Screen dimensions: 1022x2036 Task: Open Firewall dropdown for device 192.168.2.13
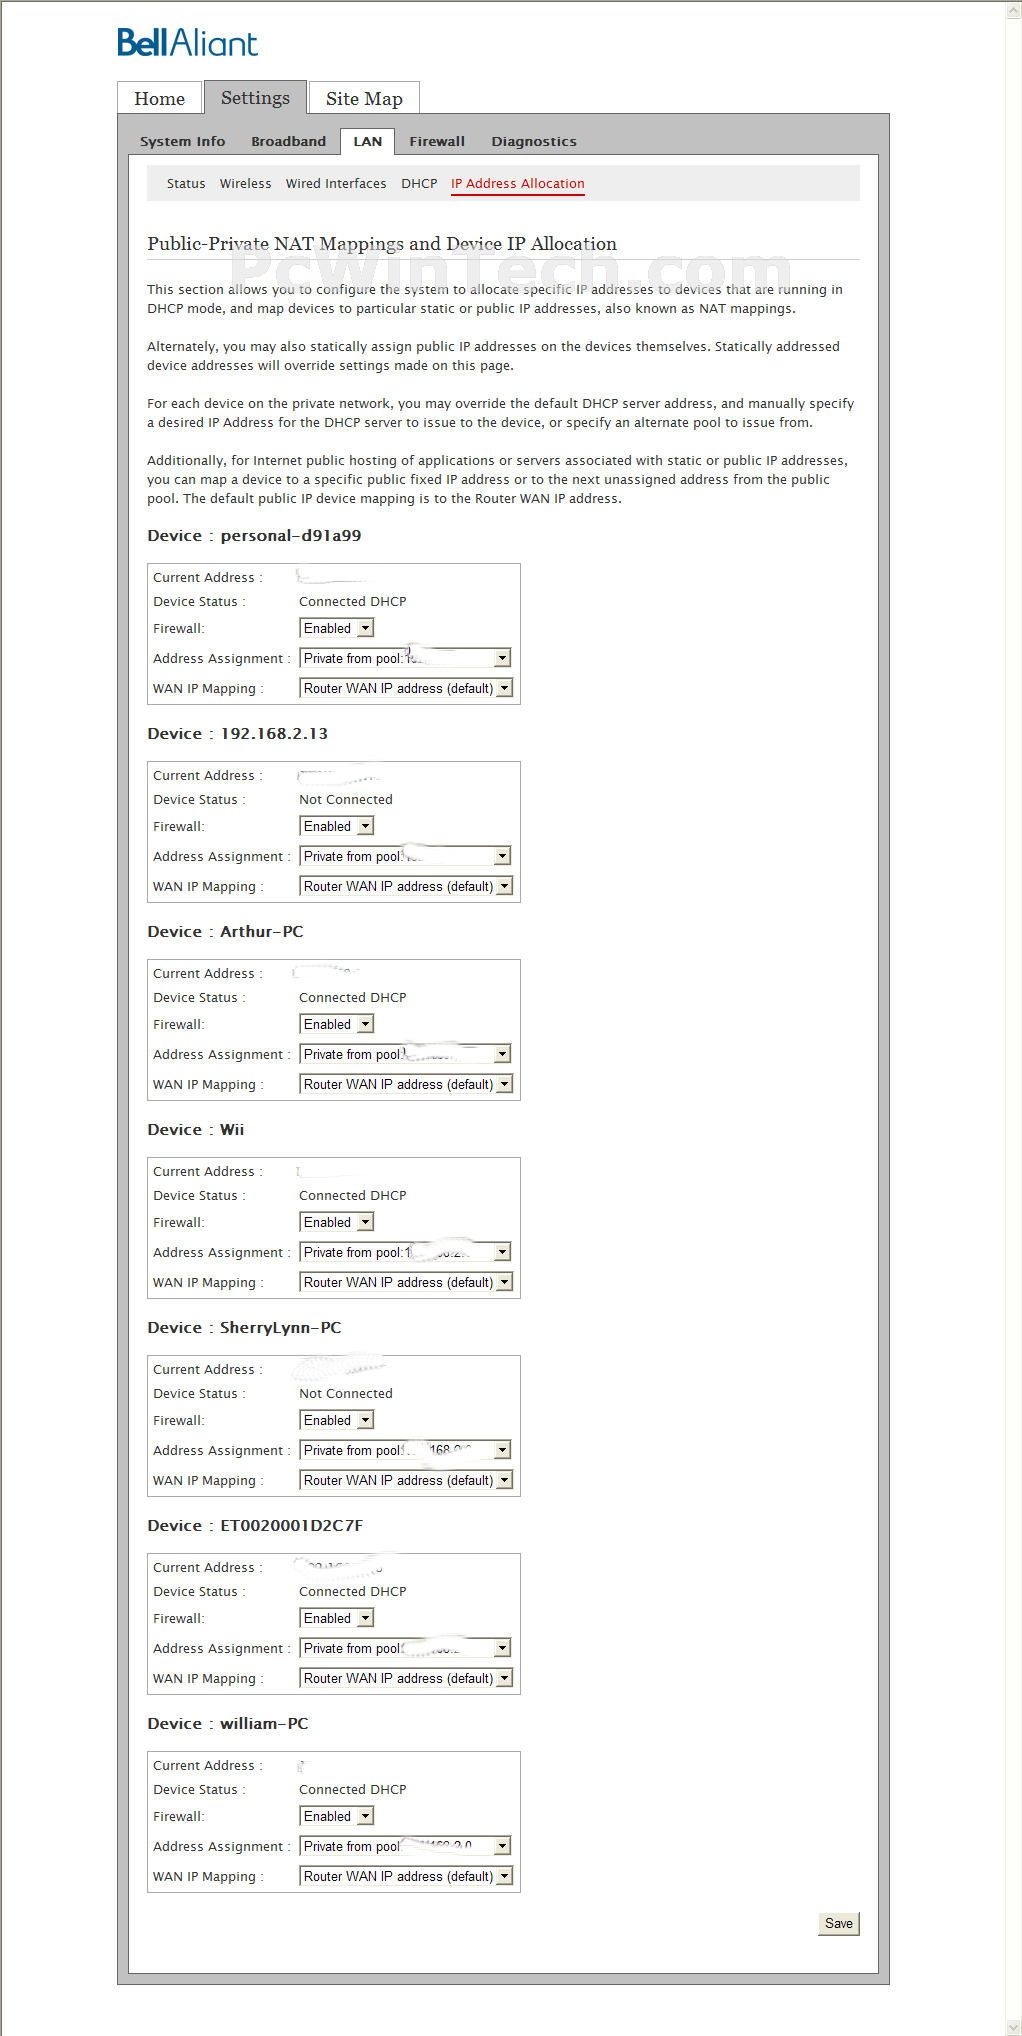click(337, 826)
